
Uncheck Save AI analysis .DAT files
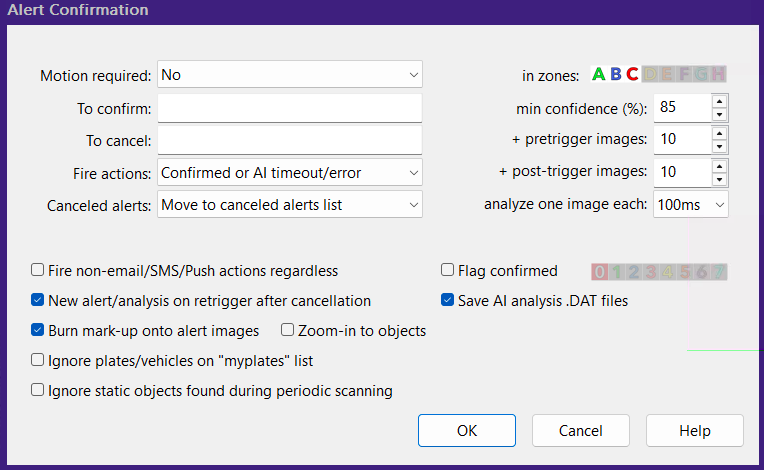tap(448, 300)
